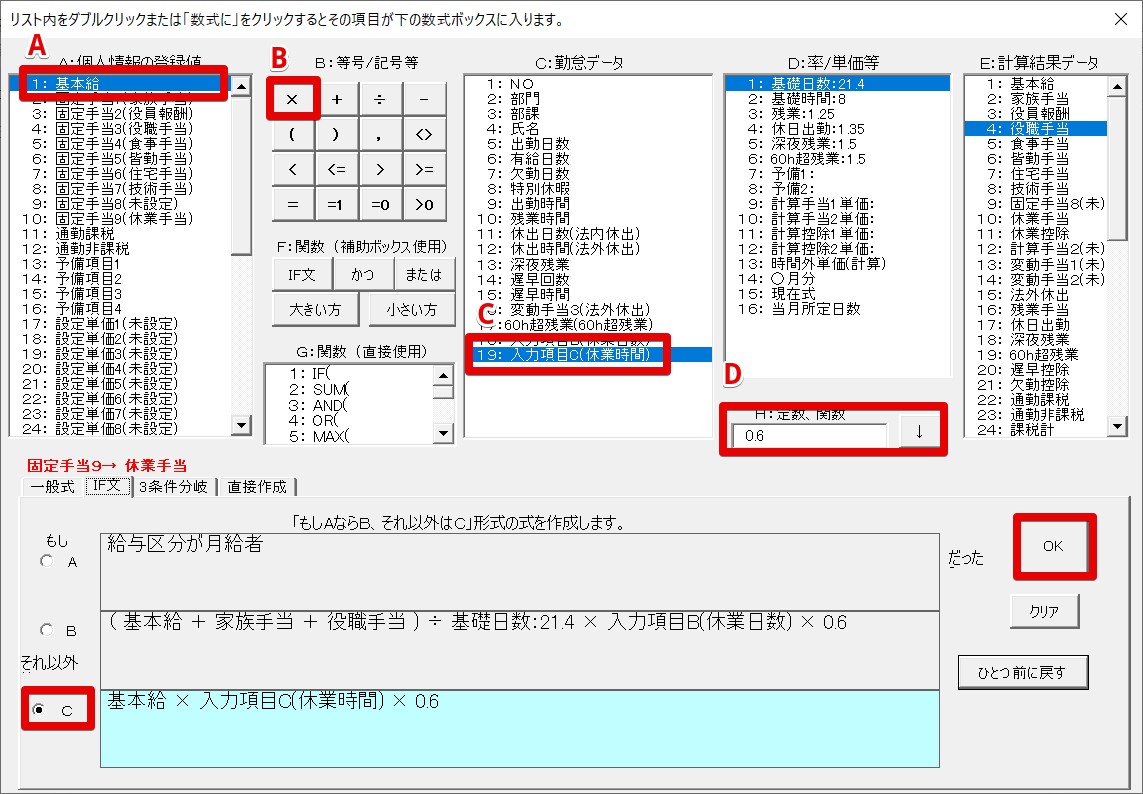Click the division ÷ operator button
The image size is (1143, 794).
(380, 99)
